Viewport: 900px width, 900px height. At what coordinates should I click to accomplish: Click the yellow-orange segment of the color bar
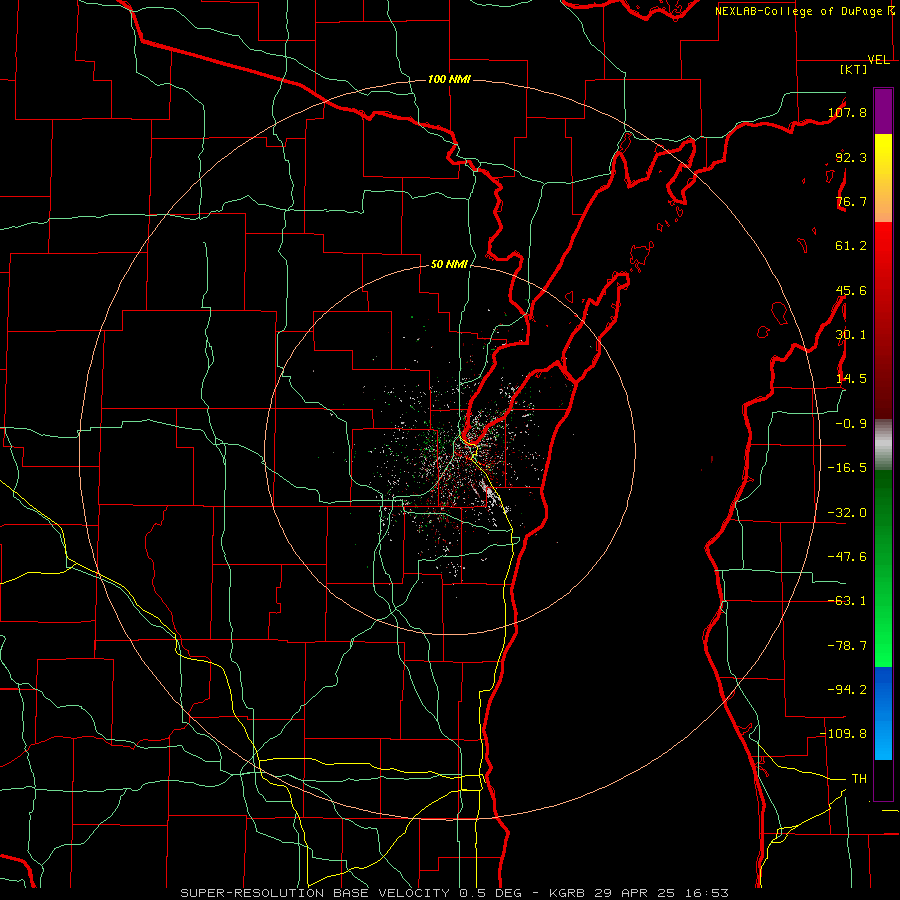[883, 178]
